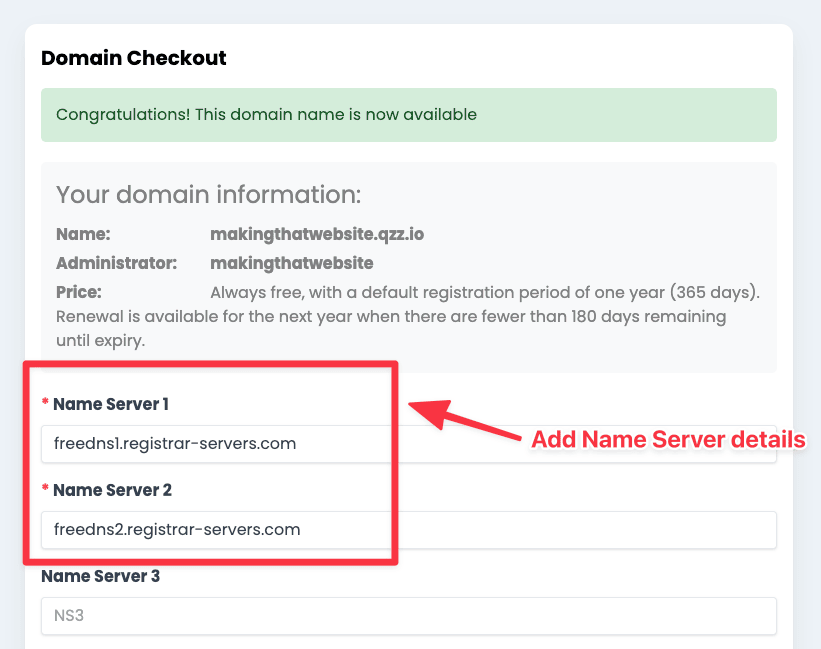Select the domain name makingthatwebsite.qzz.io
This screenshot has width=821, height=649.
click(316, 233)
